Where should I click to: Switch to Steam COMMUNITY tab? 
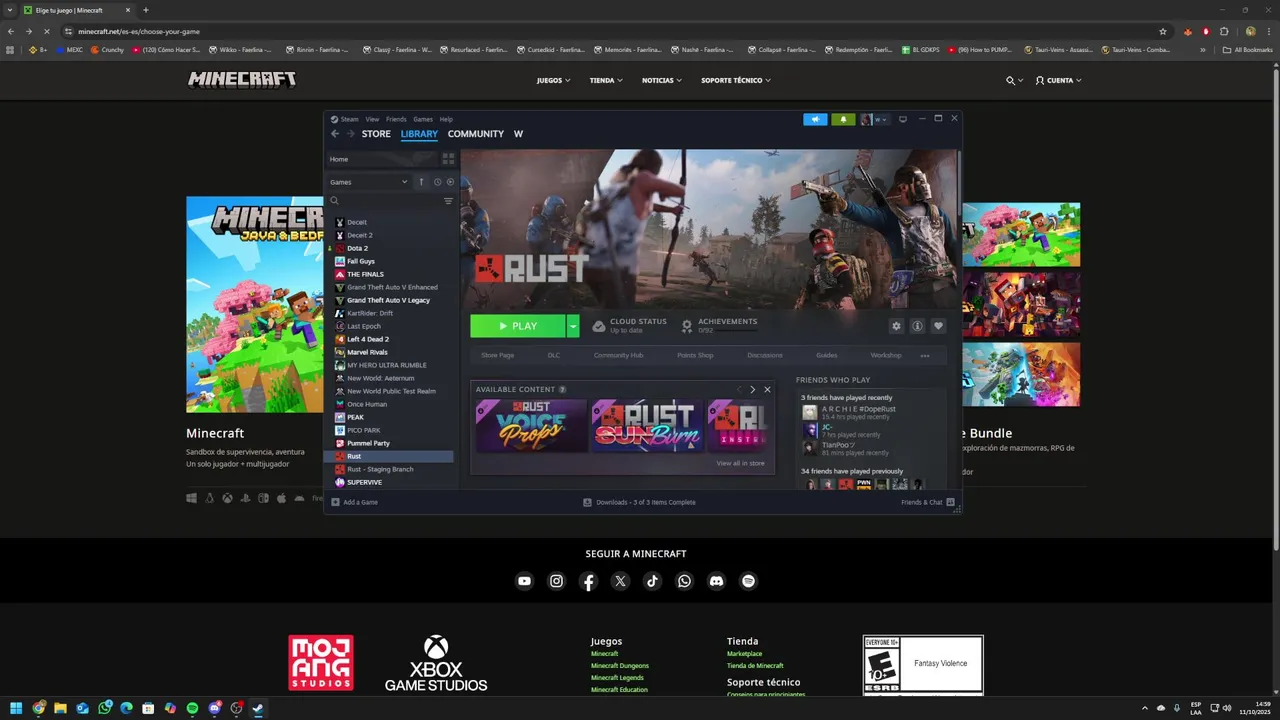[476, 134]
